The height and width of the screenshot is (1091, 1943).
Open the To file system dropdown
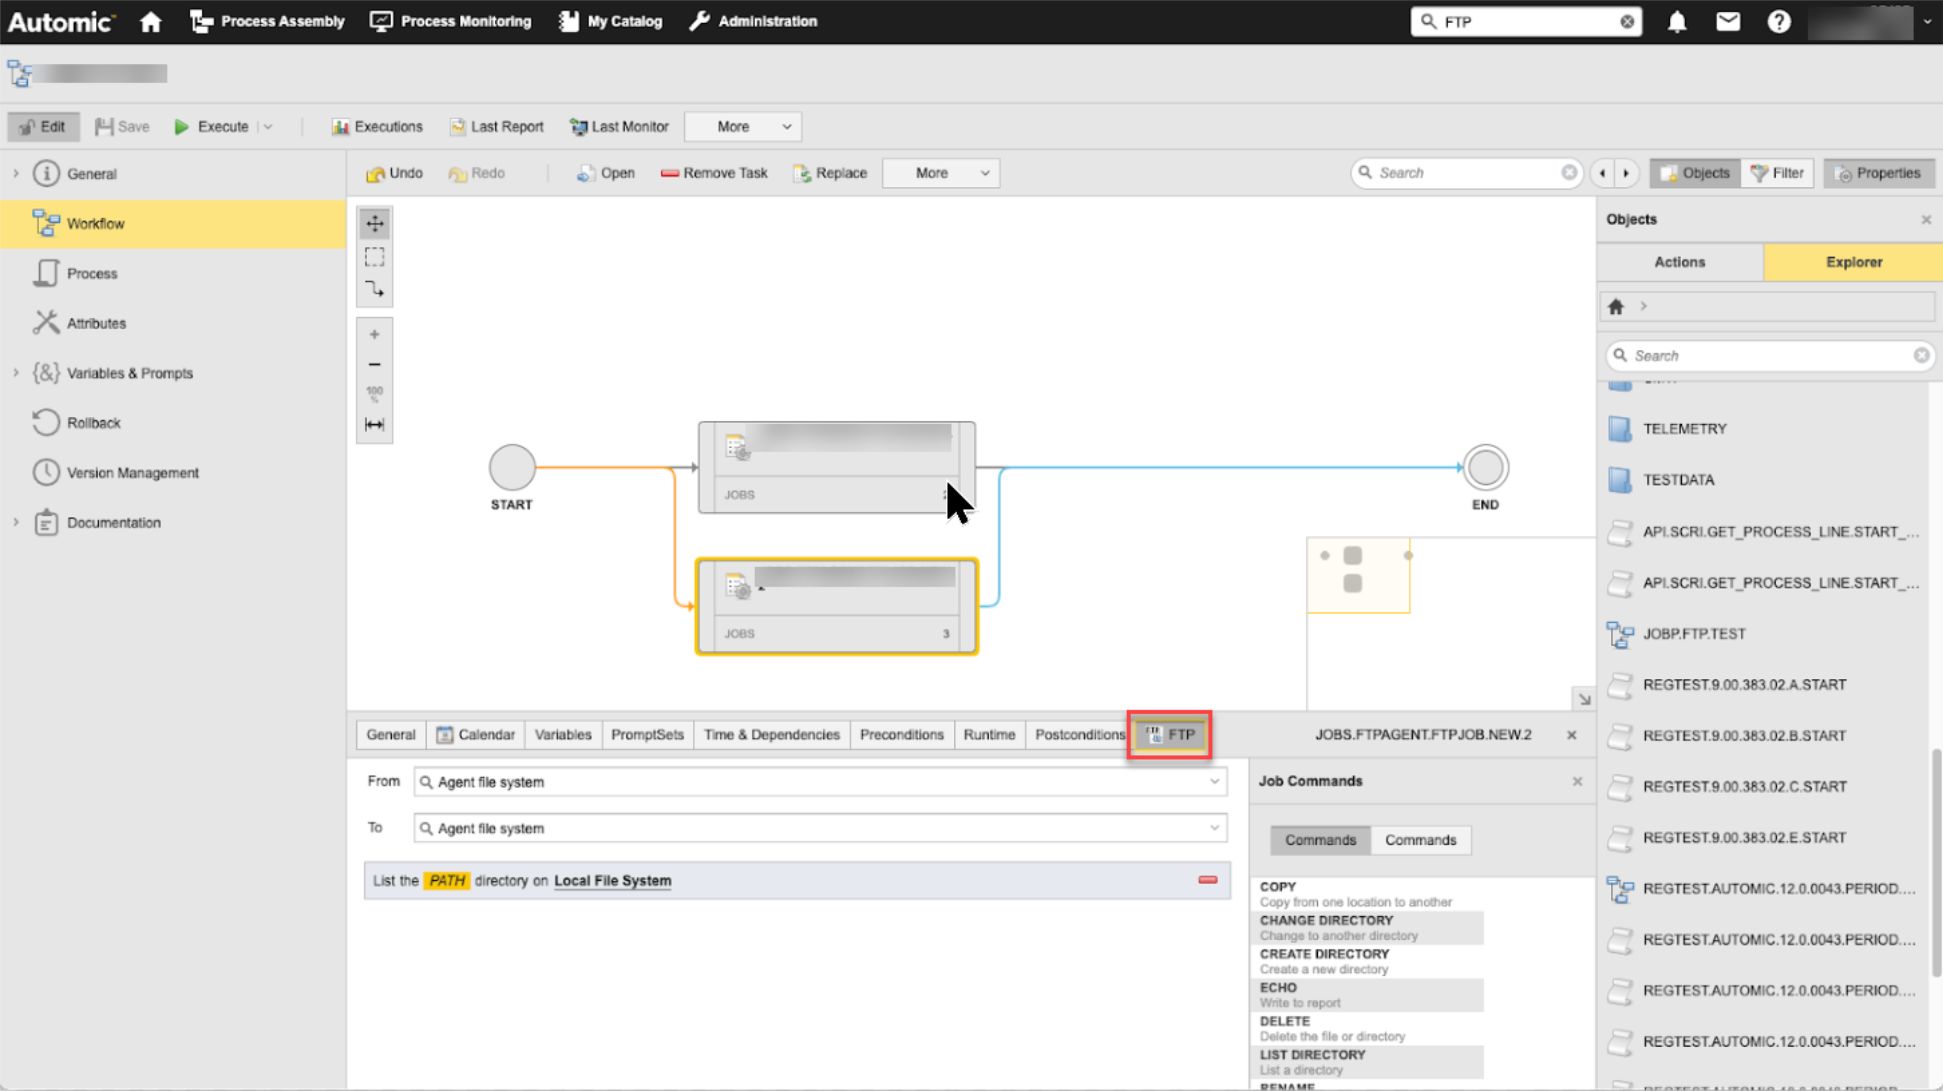tap(1214, 828)
